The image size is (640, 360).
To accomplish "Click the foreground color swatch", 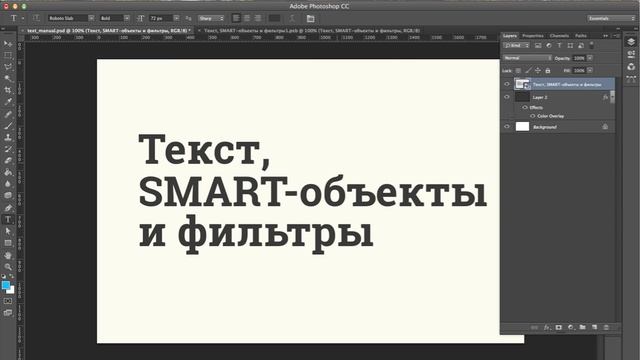I will [x=6, y=285].
